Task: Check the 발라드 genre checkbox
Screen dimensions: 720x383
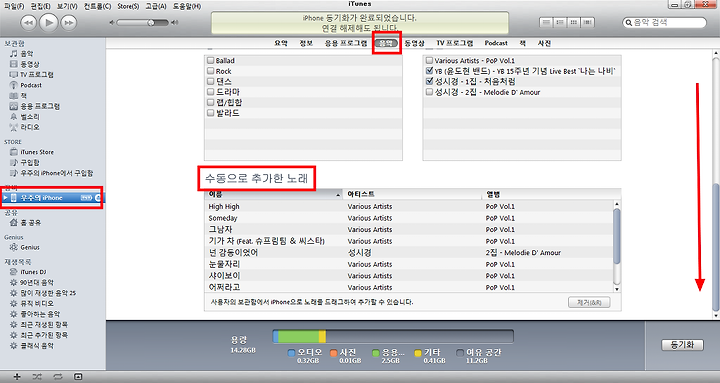Action: 210,113
